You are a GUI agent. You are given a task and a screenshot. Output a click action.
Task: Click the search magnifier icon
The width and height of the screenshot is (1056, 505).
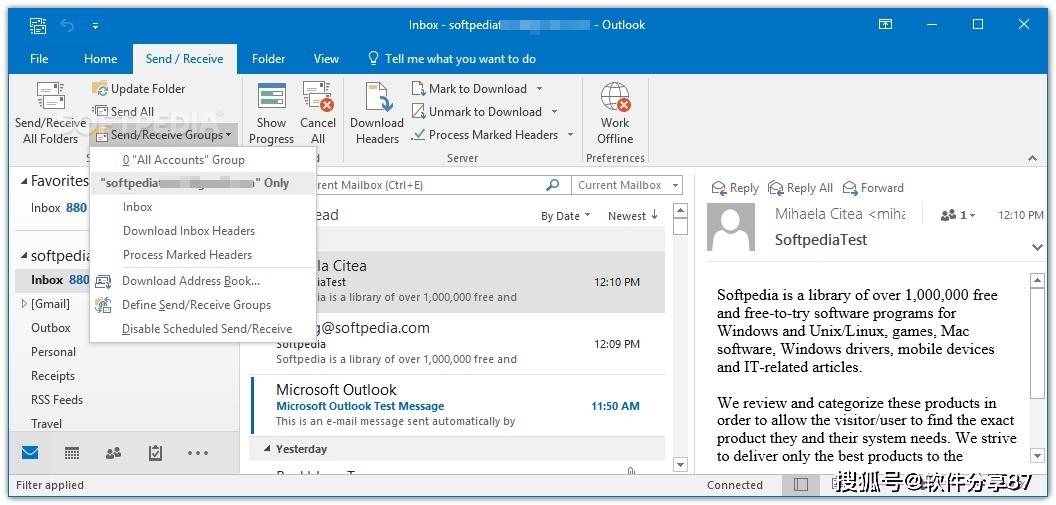553,184
